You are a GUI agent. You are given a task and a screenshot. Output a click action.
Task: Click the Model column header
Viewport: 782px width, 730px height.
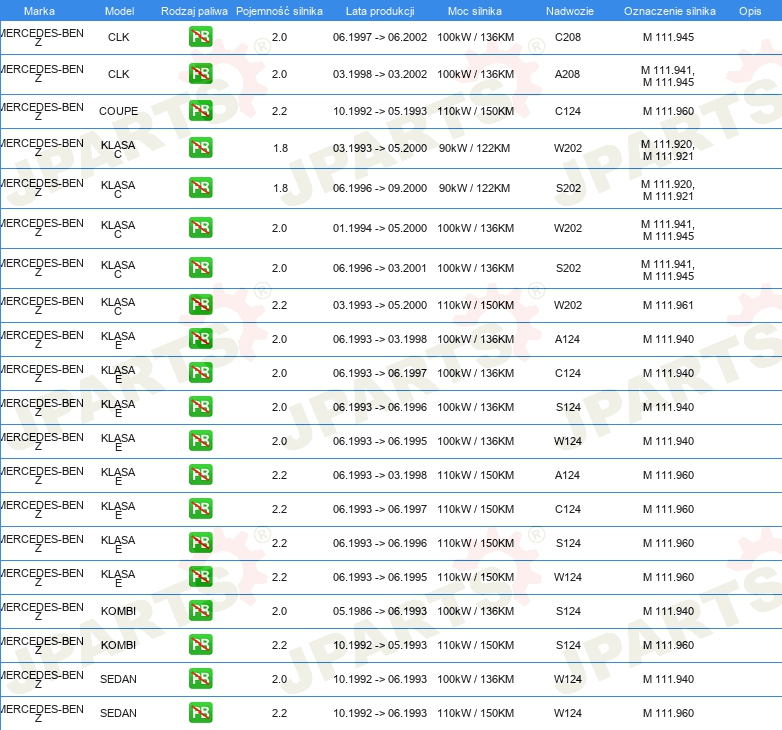(119, 10)
